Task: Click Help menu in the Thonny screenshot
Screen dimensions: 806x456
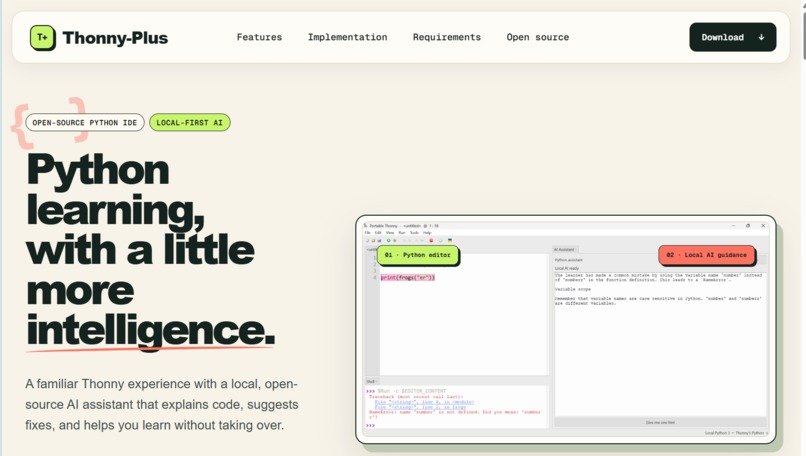Action: point(427,233)
